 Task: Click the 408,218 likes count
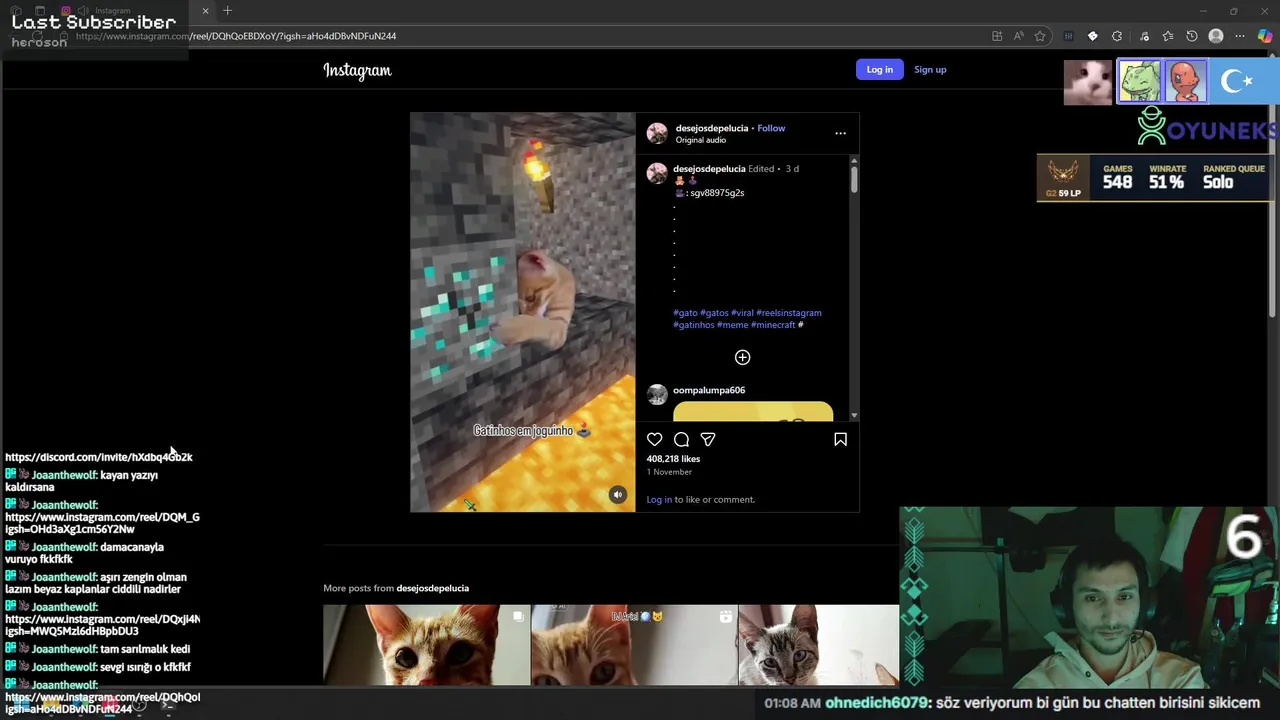click(x=673, y=459)
